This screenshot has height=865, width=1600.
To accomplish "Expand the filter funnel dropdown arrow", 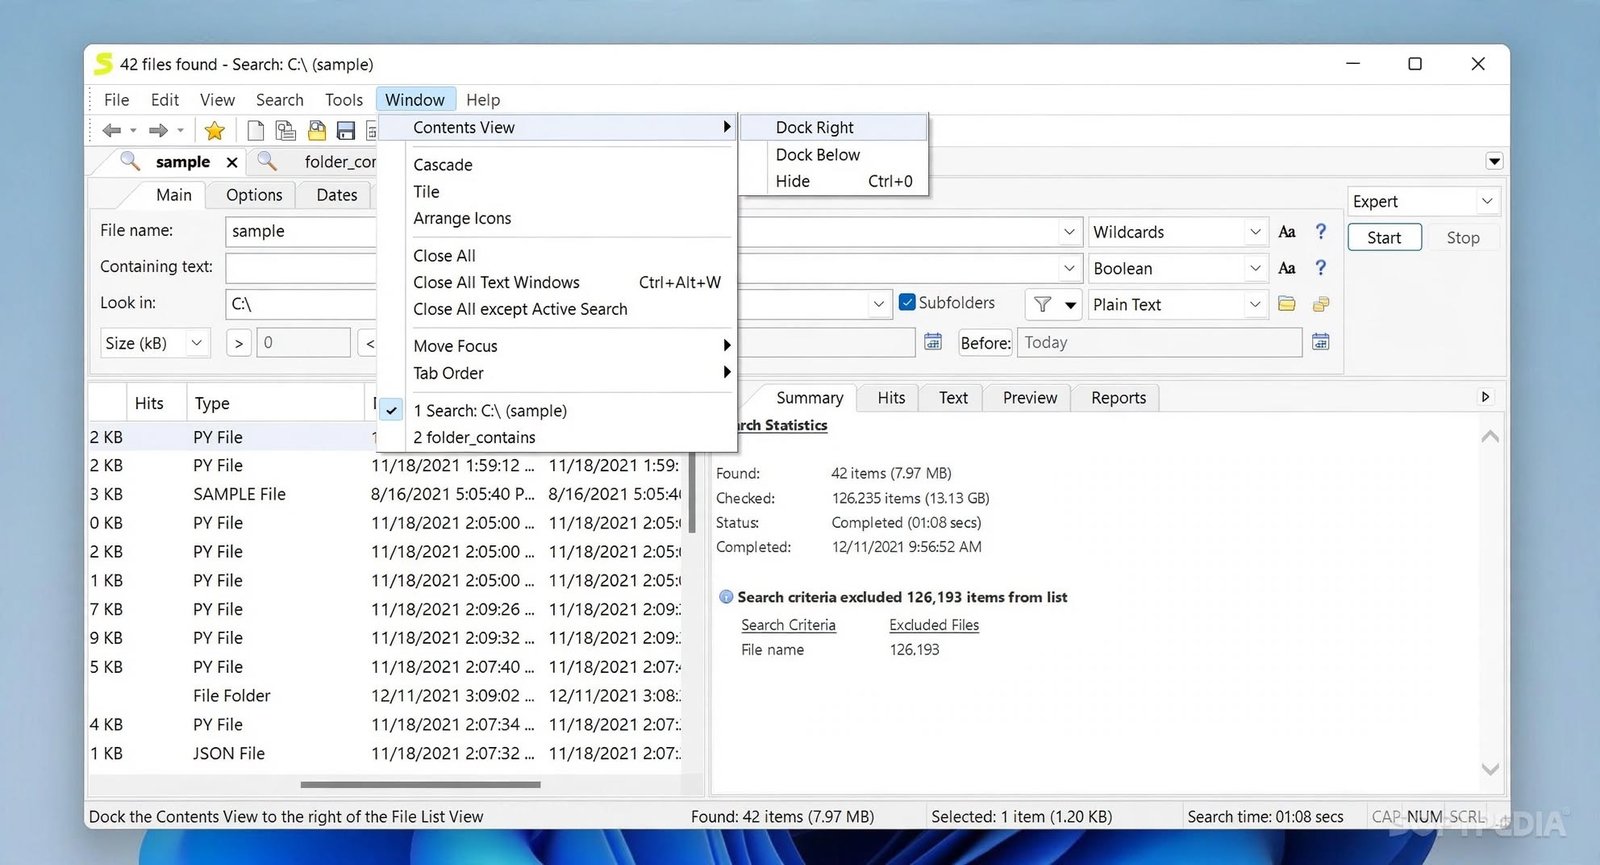I will [1071, 304].
